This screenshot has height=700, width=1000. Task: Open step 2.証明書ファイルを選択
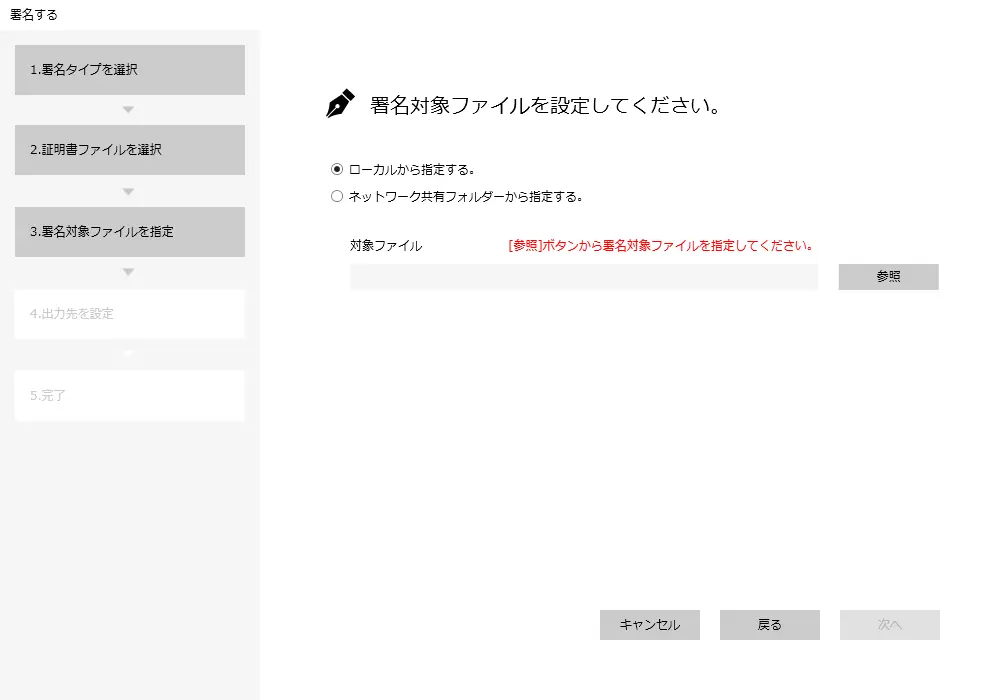tap(129, 150)
